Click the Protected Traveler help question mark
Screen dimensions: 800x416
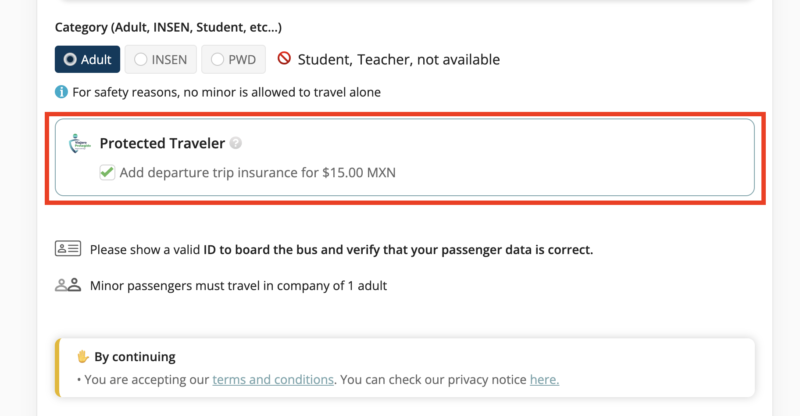pyautogui.click(x=236, y=144)
